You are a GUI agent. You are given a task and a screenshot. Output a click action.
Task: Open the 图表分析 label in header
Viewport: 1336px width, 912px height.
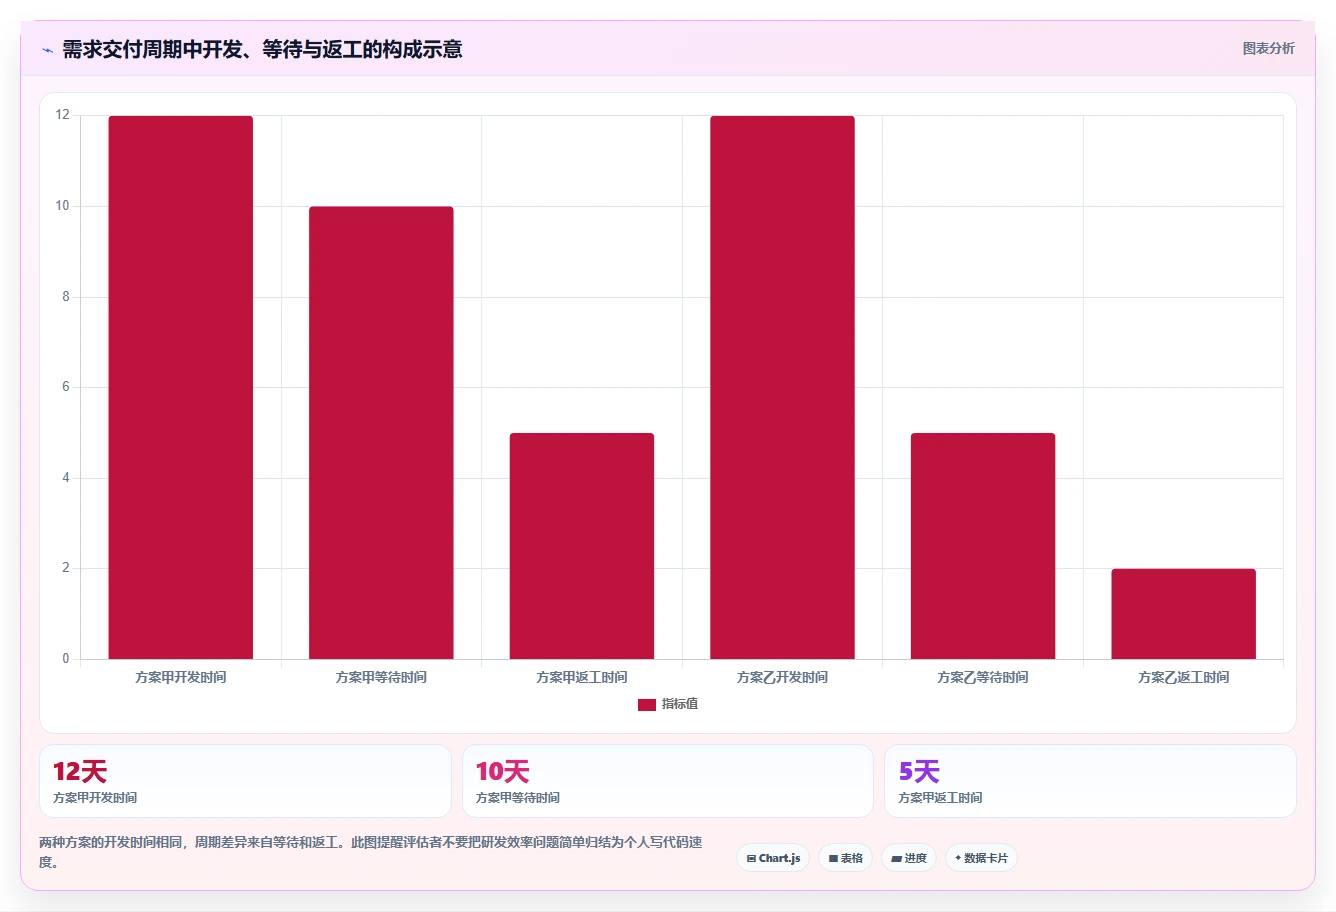[x=1268, y=48]
